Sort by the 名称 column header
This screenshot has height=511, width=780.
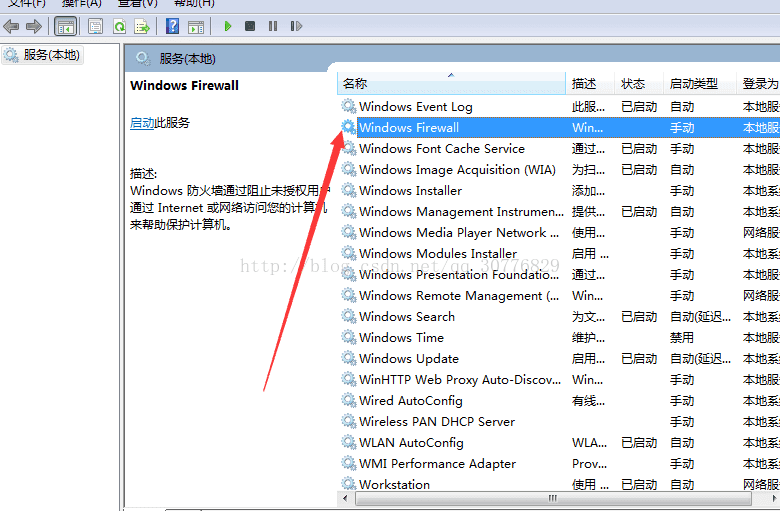point(451,83)
